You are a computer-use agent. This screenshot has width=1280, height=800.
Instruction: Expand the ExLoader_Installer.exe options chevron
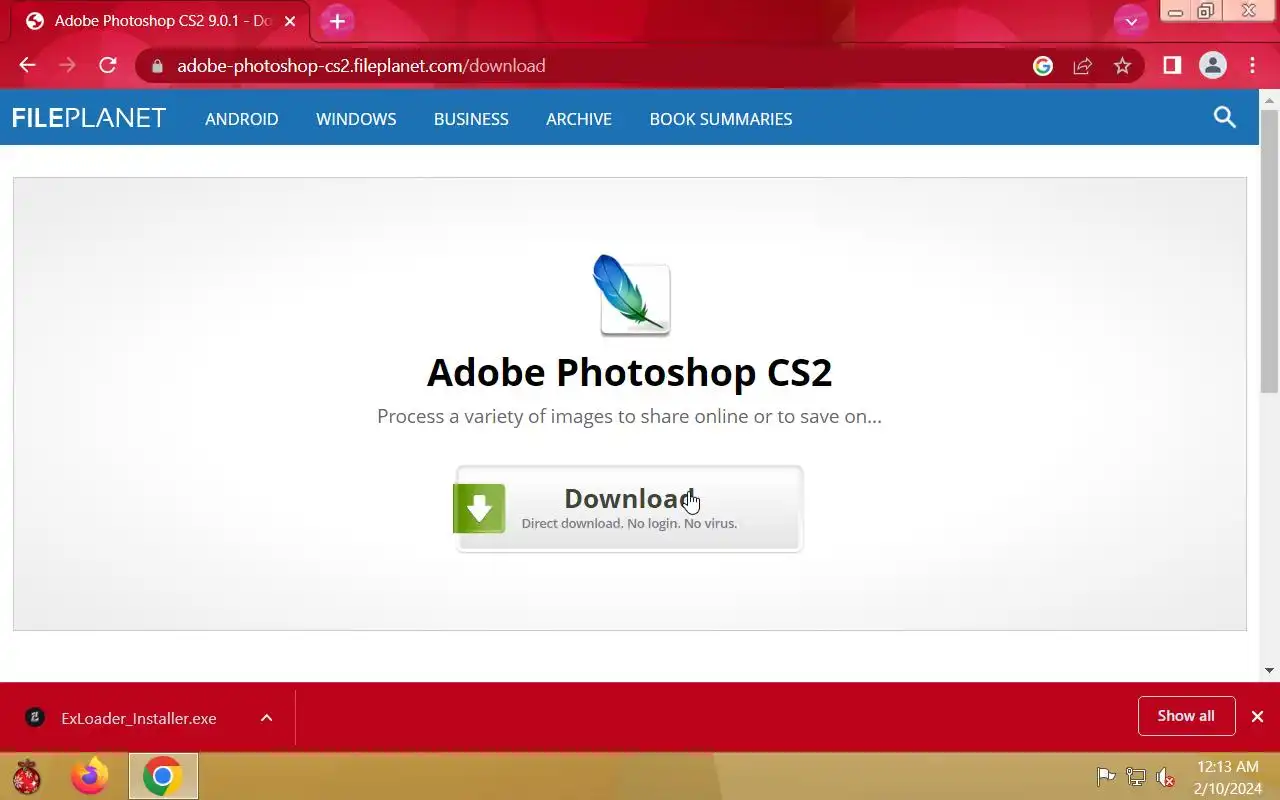[266, 718]
